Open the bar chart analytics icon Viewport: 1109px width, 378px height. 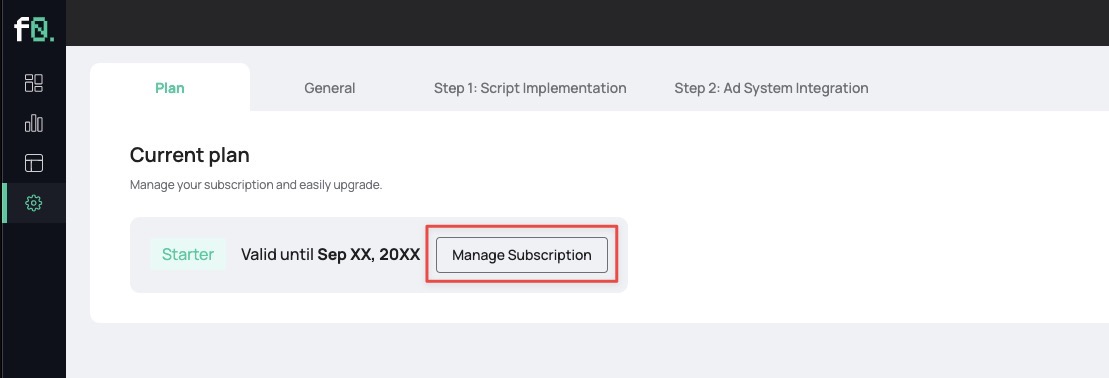click(33, 123)
